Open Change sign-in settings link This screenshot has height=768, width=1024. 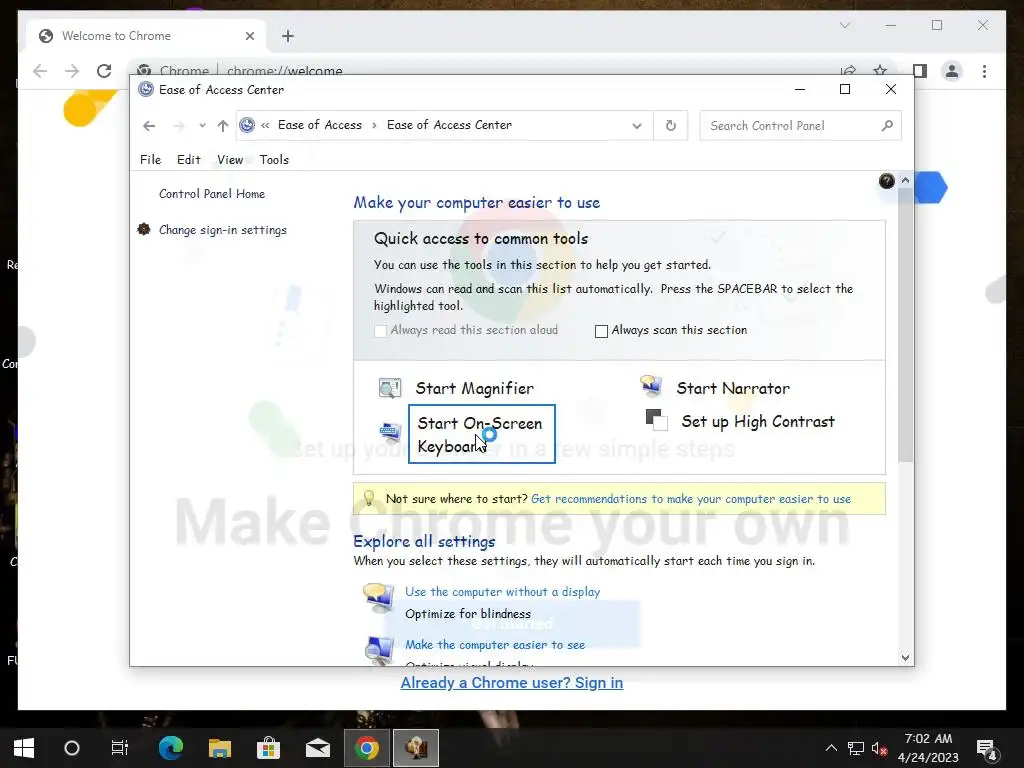point(223,230)
